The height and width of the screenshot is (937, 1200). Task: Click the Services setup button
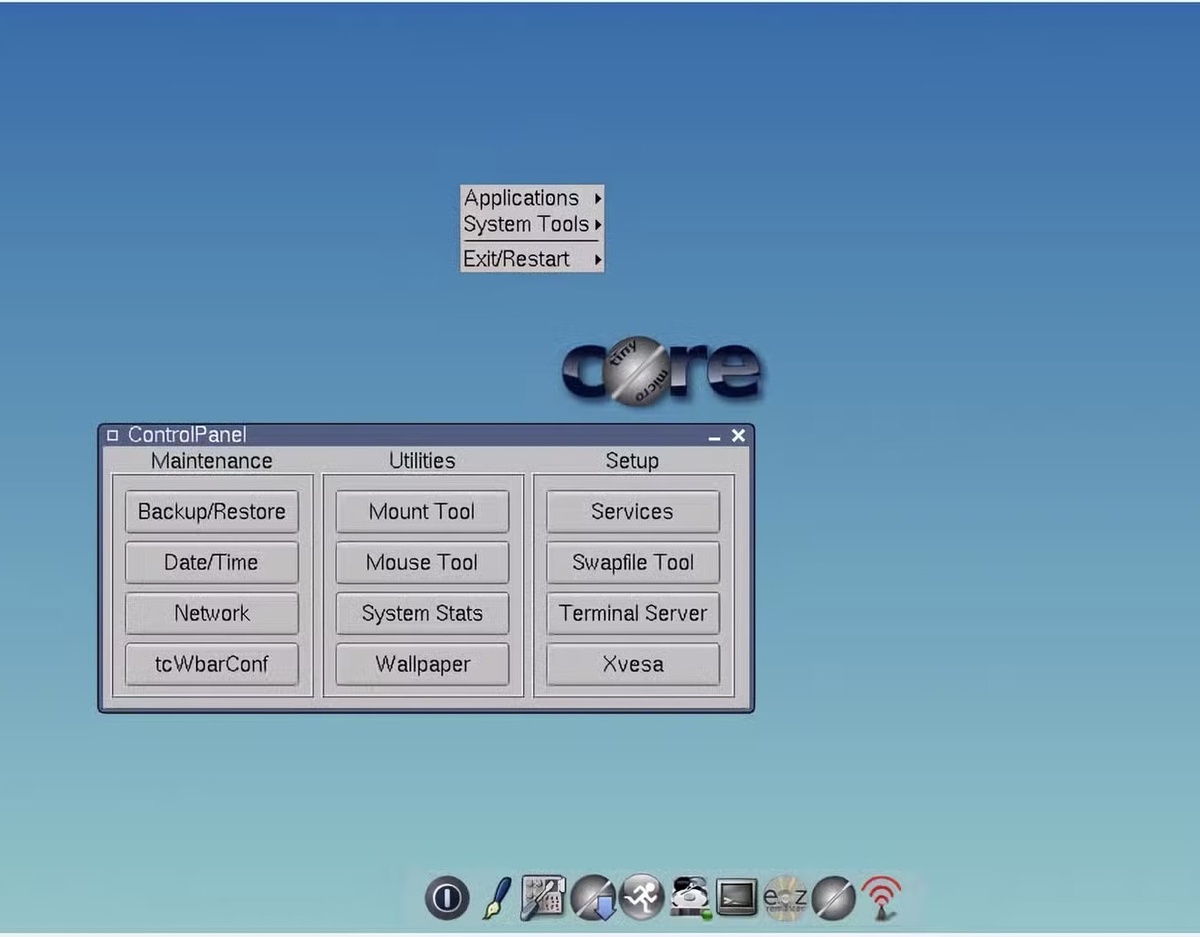pyautogui.click(x=633, y=511)
